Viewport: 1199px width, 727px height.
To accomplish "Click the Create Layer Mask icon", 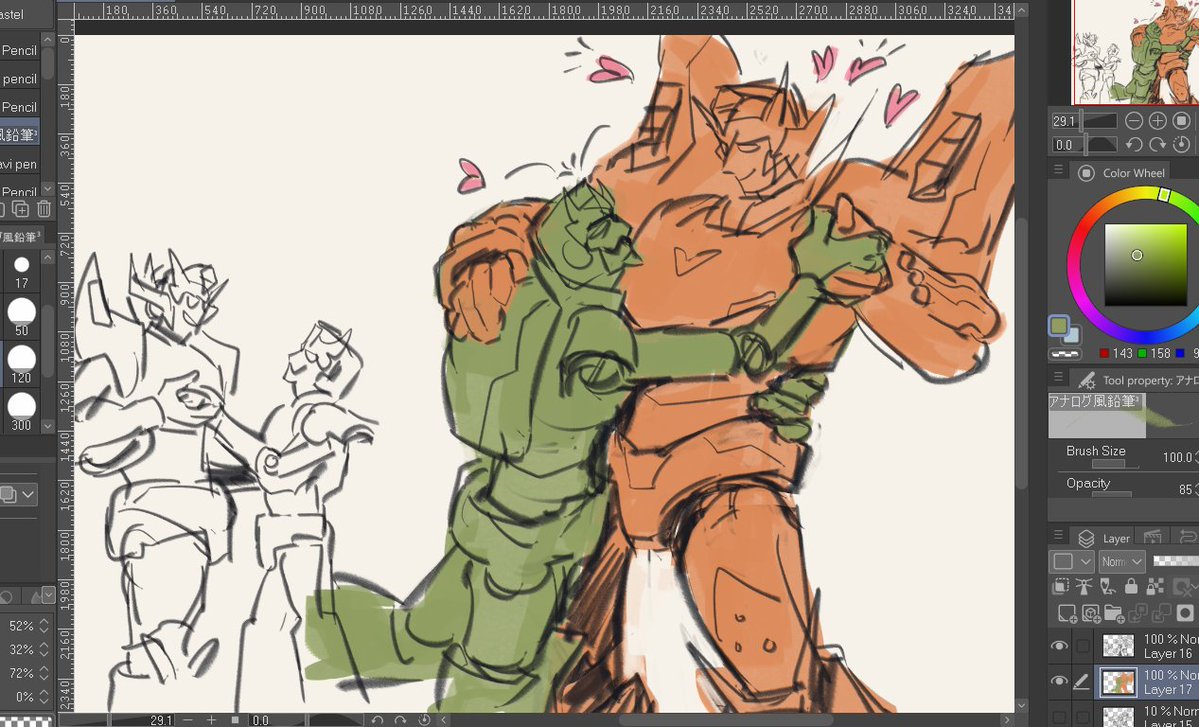I will pos(1185,613).
